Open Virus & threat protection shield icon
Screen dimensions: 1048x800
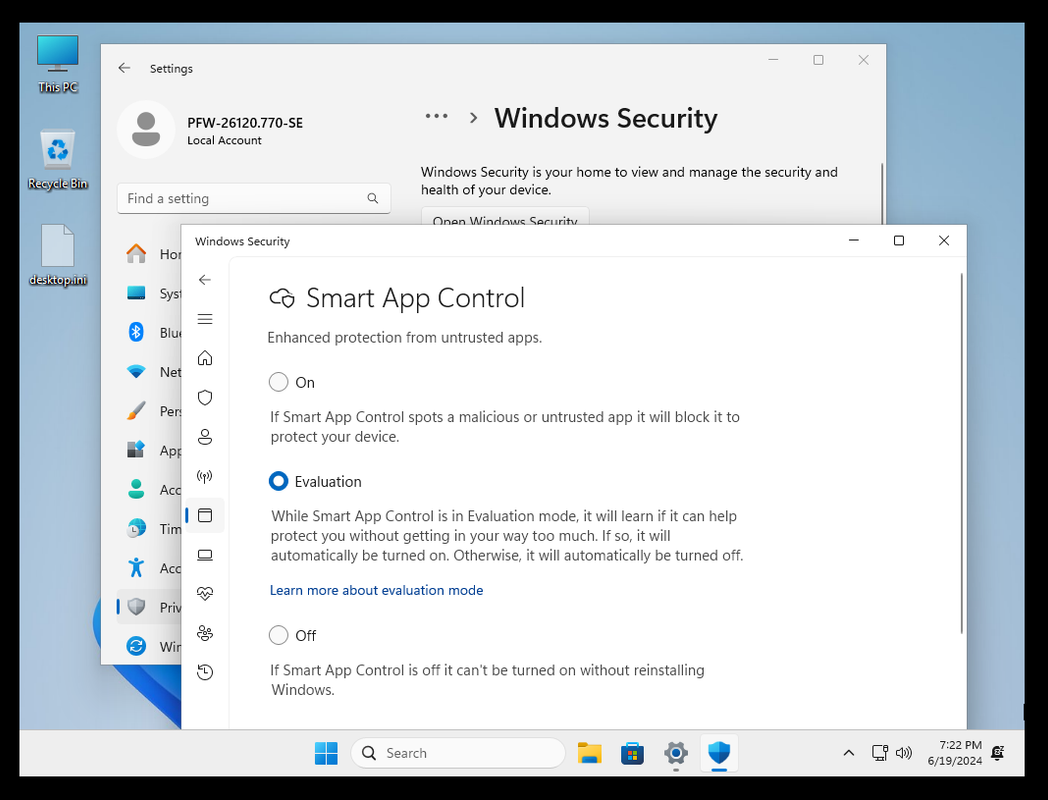click(205, 398)
